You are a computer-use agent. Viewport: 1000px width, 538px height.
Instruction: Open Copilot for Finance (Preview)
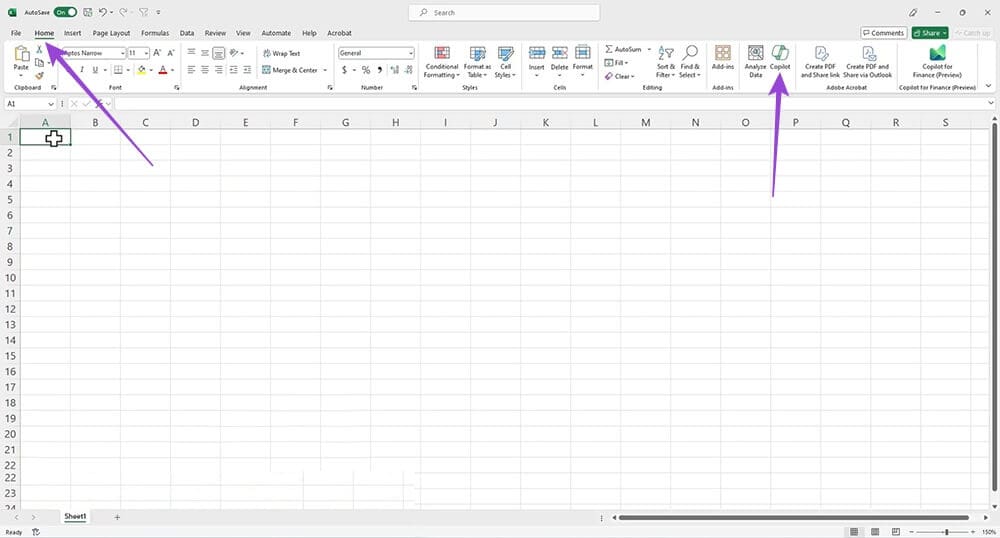coord(937,61)
